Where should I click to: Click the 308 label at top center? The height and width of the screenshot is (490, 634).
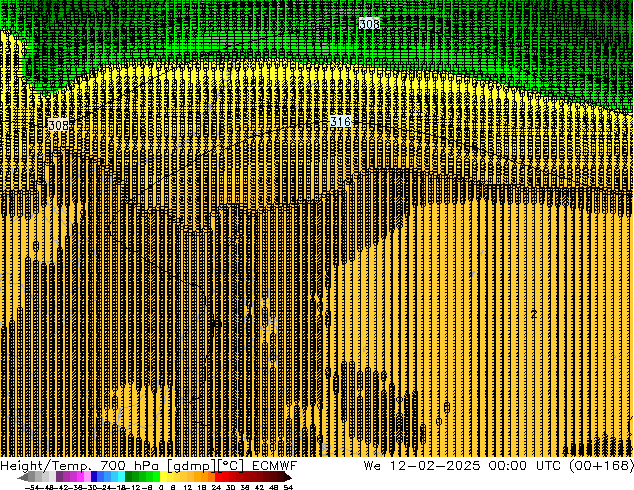click(x=369, y=24)
